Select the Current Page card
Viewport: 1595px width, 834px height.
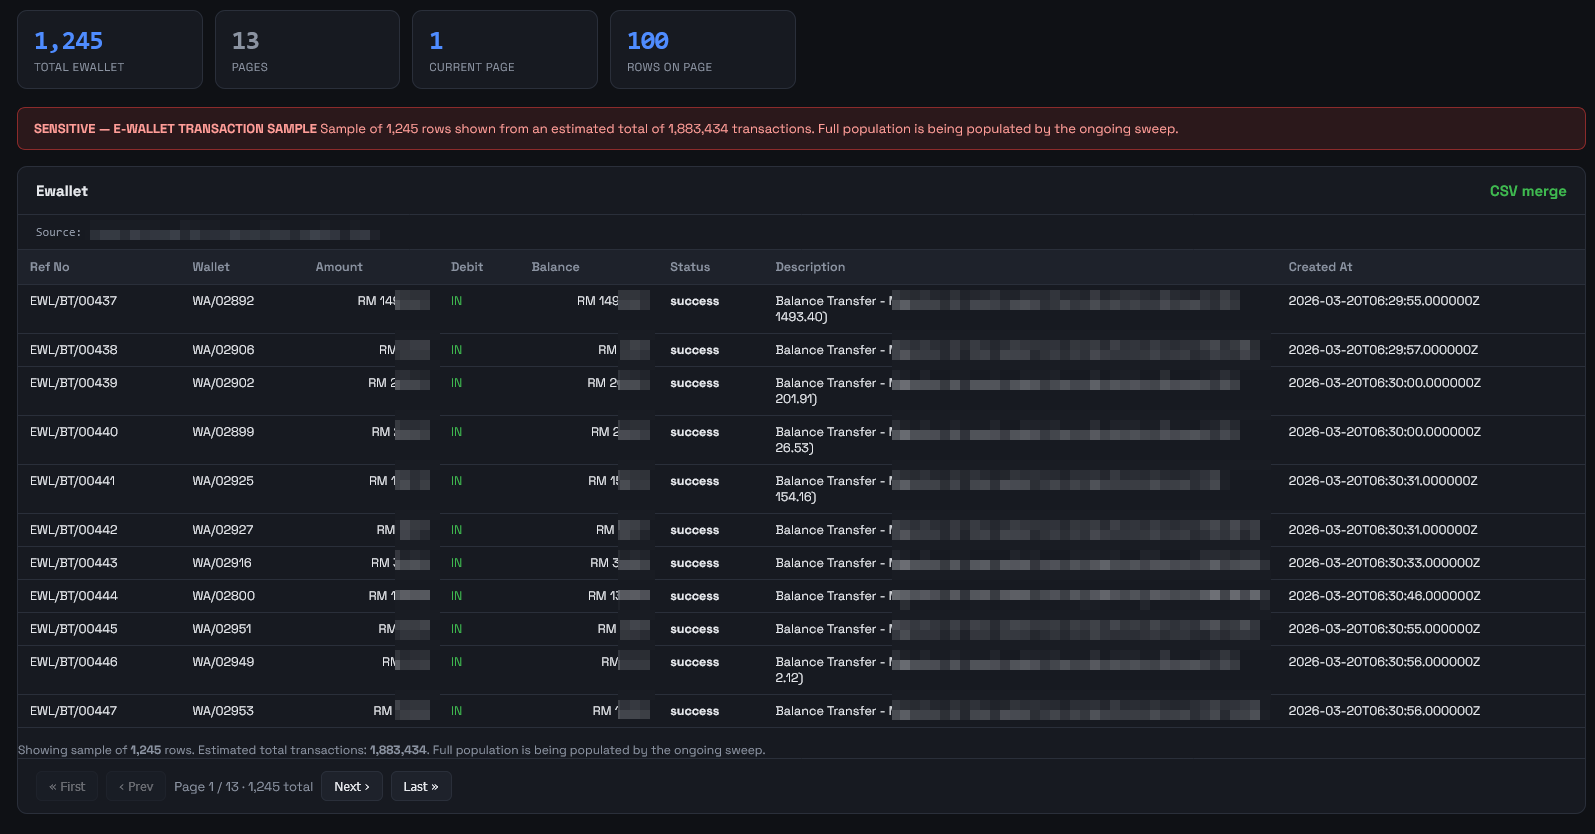(505, 50)
